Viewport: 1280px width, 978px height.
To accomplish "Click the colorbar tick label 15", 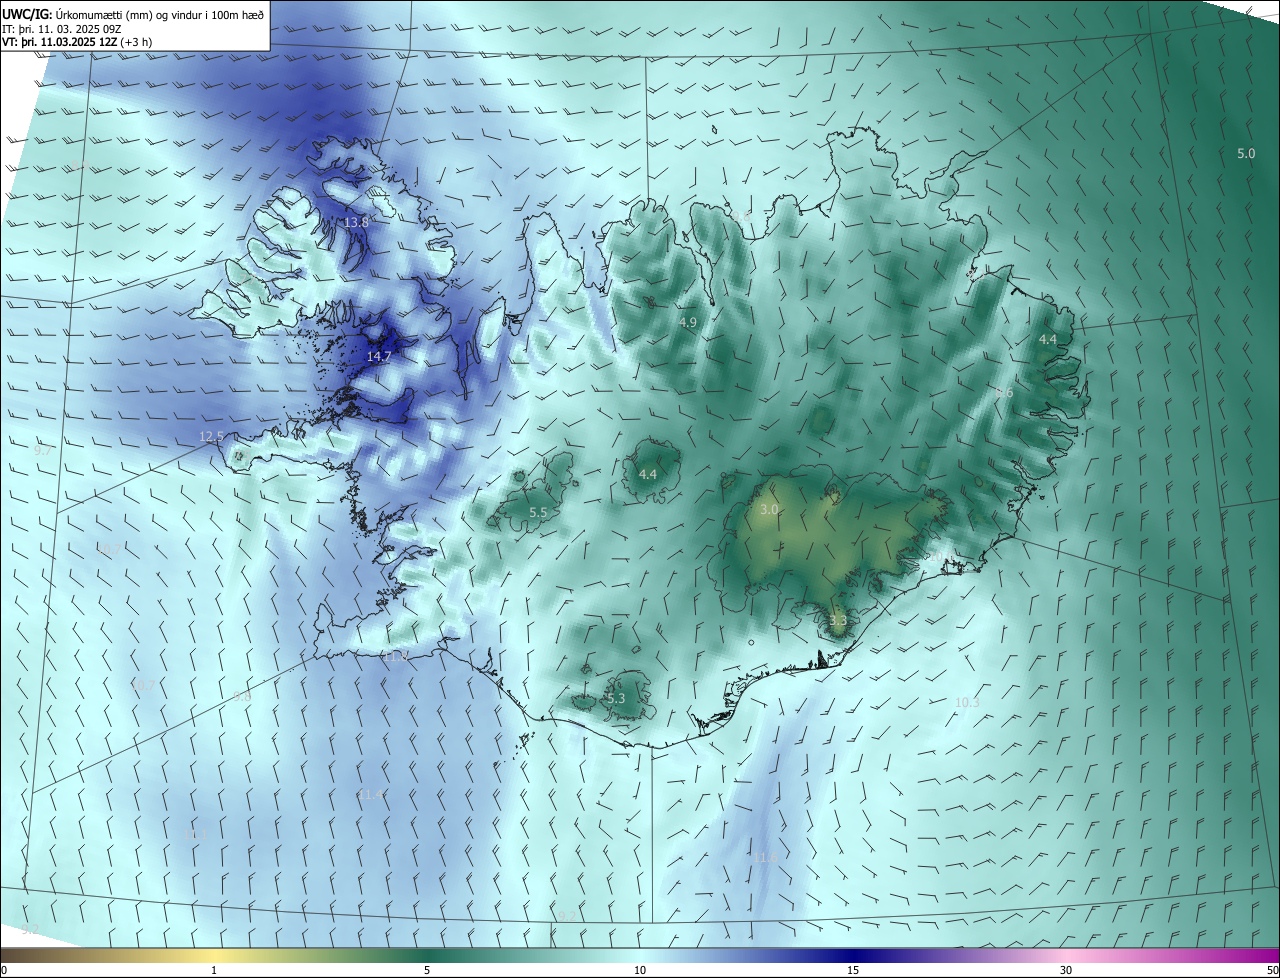I will tap(853, 970).
